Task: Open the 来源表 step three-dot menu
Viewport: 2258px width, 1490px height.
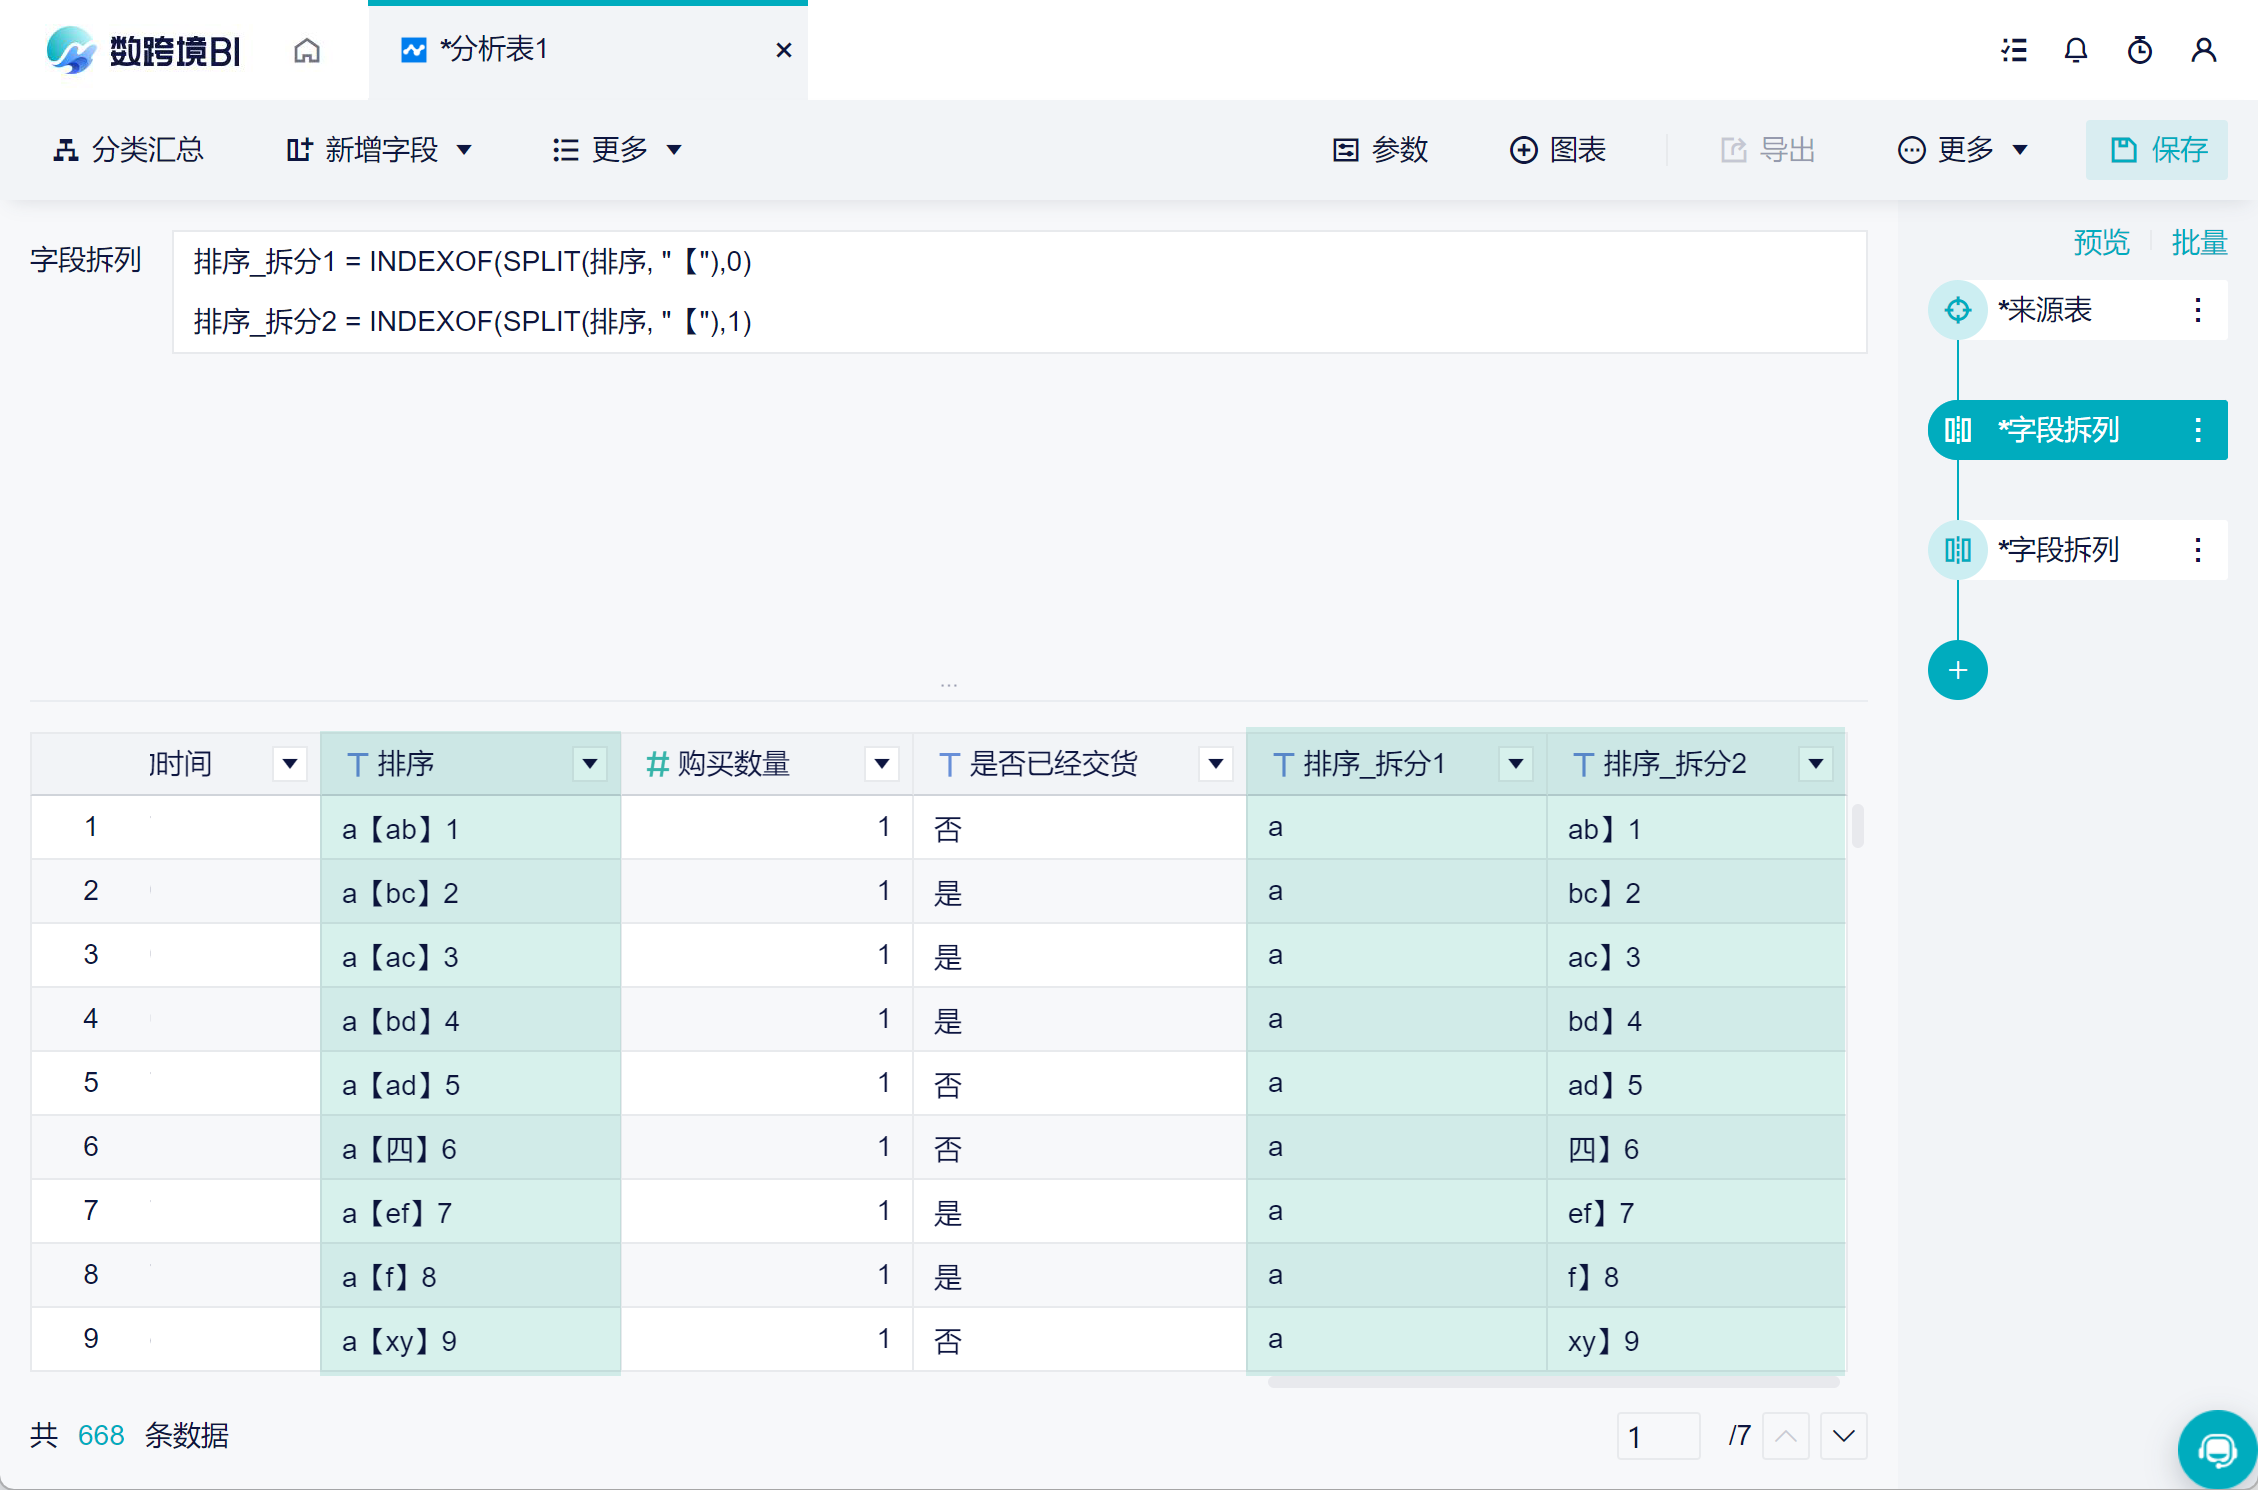Action: (2198, 310)
